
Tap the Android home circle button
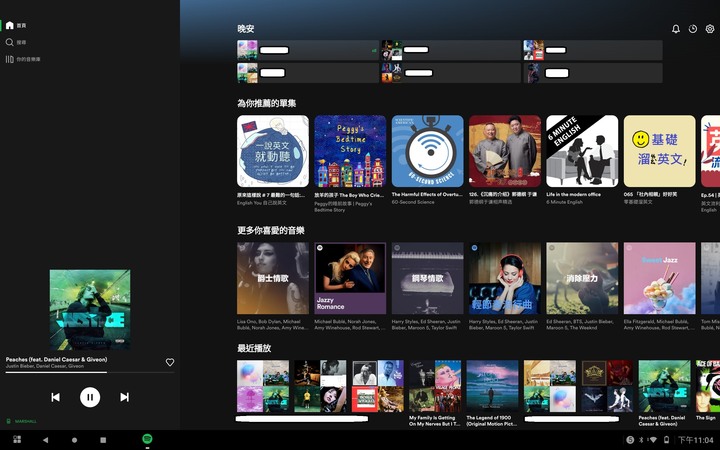coord(74,440)
